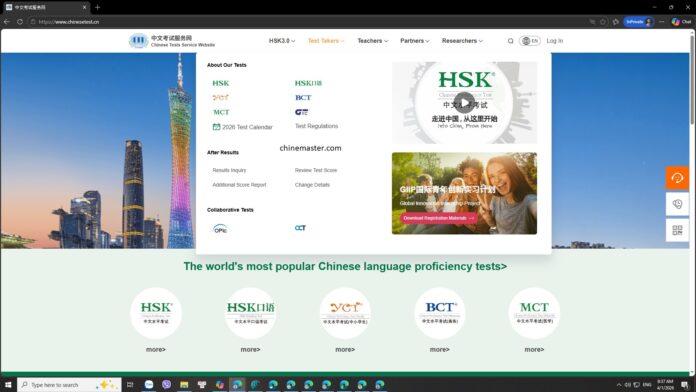This screenshot has height=392, width=696.
Task: Click more> under the YCT logo
Action: (345, 350)
